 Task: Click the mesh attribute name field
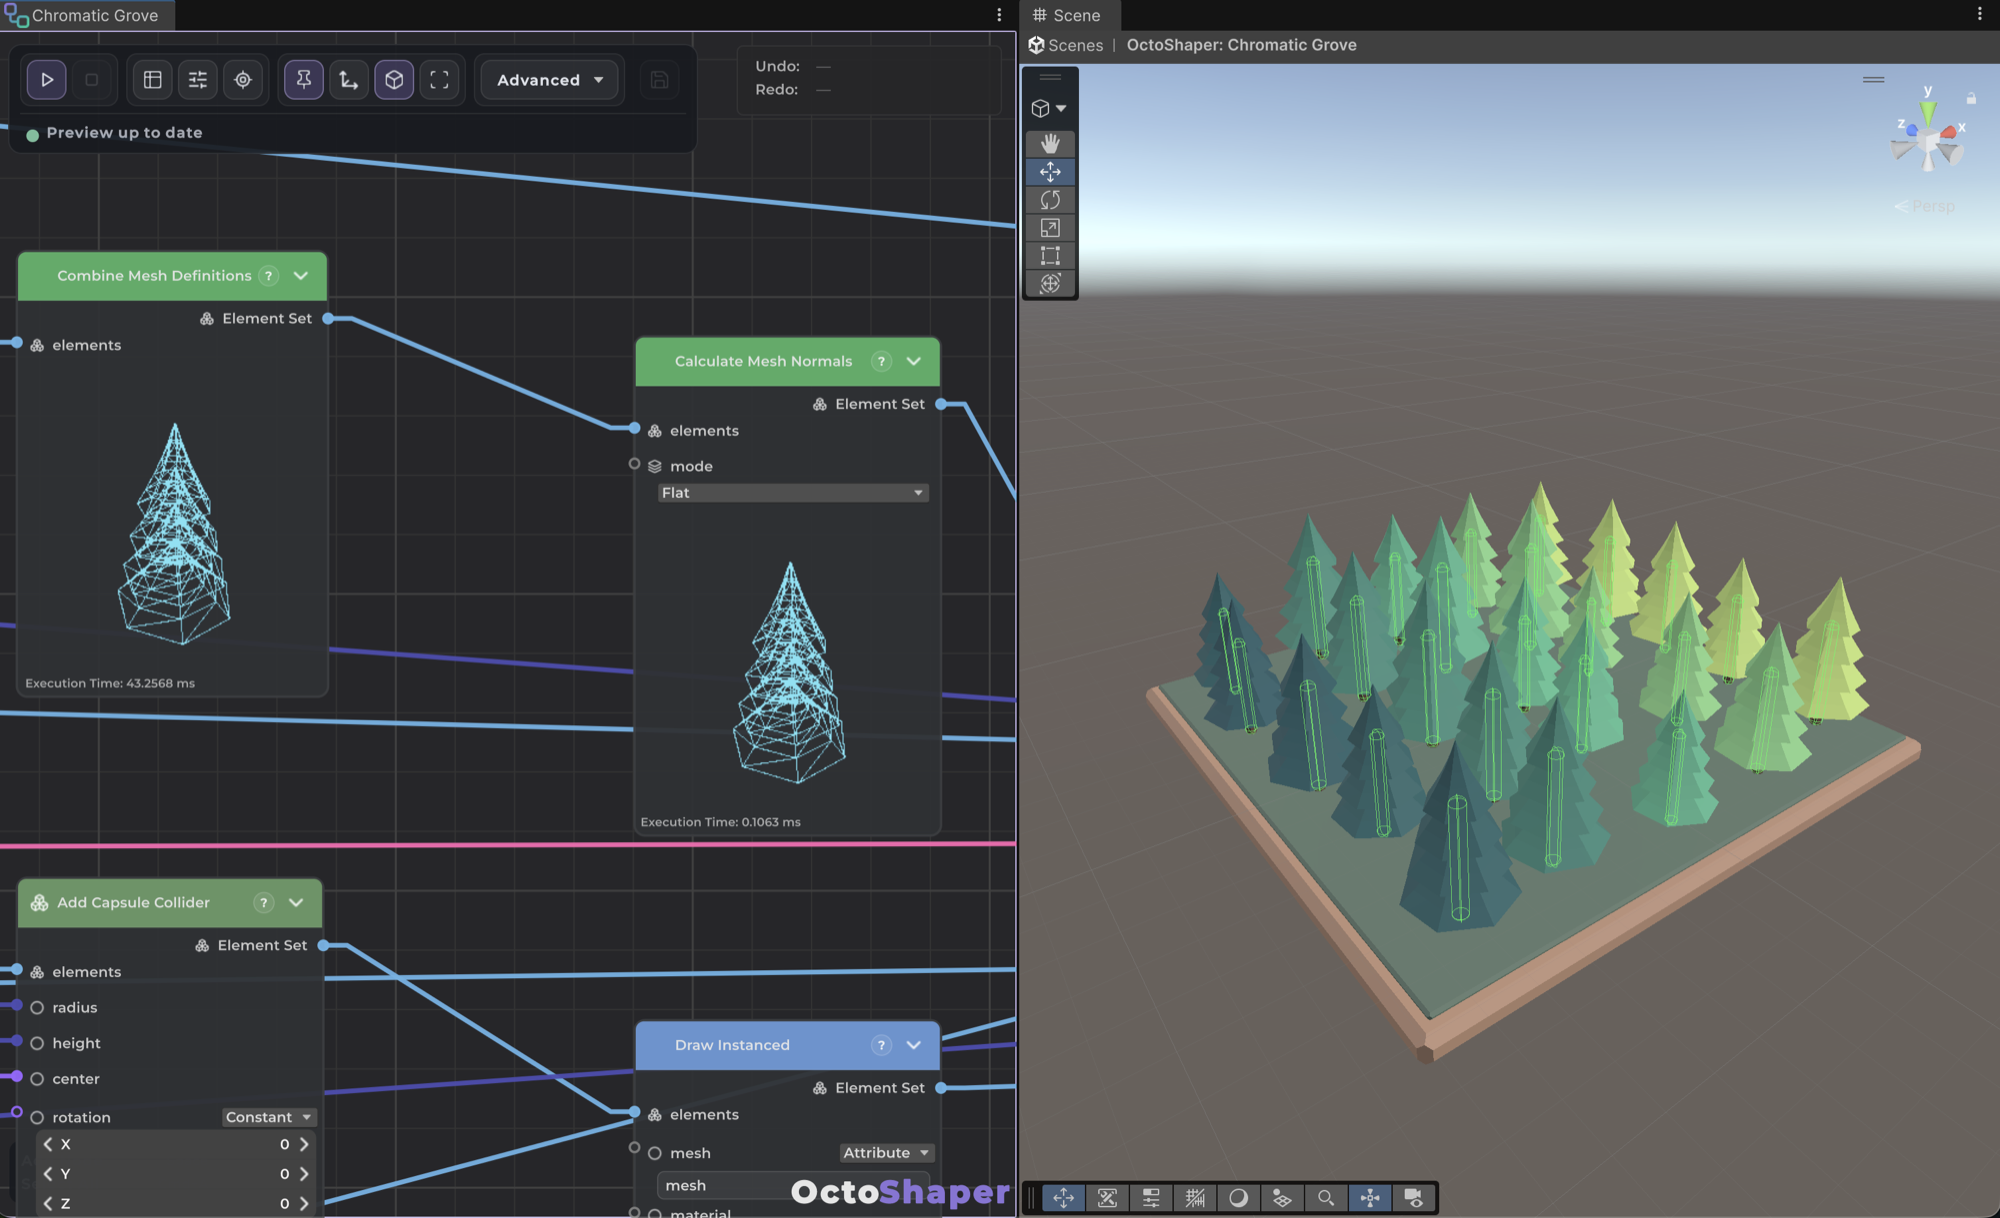[793, 1186]
